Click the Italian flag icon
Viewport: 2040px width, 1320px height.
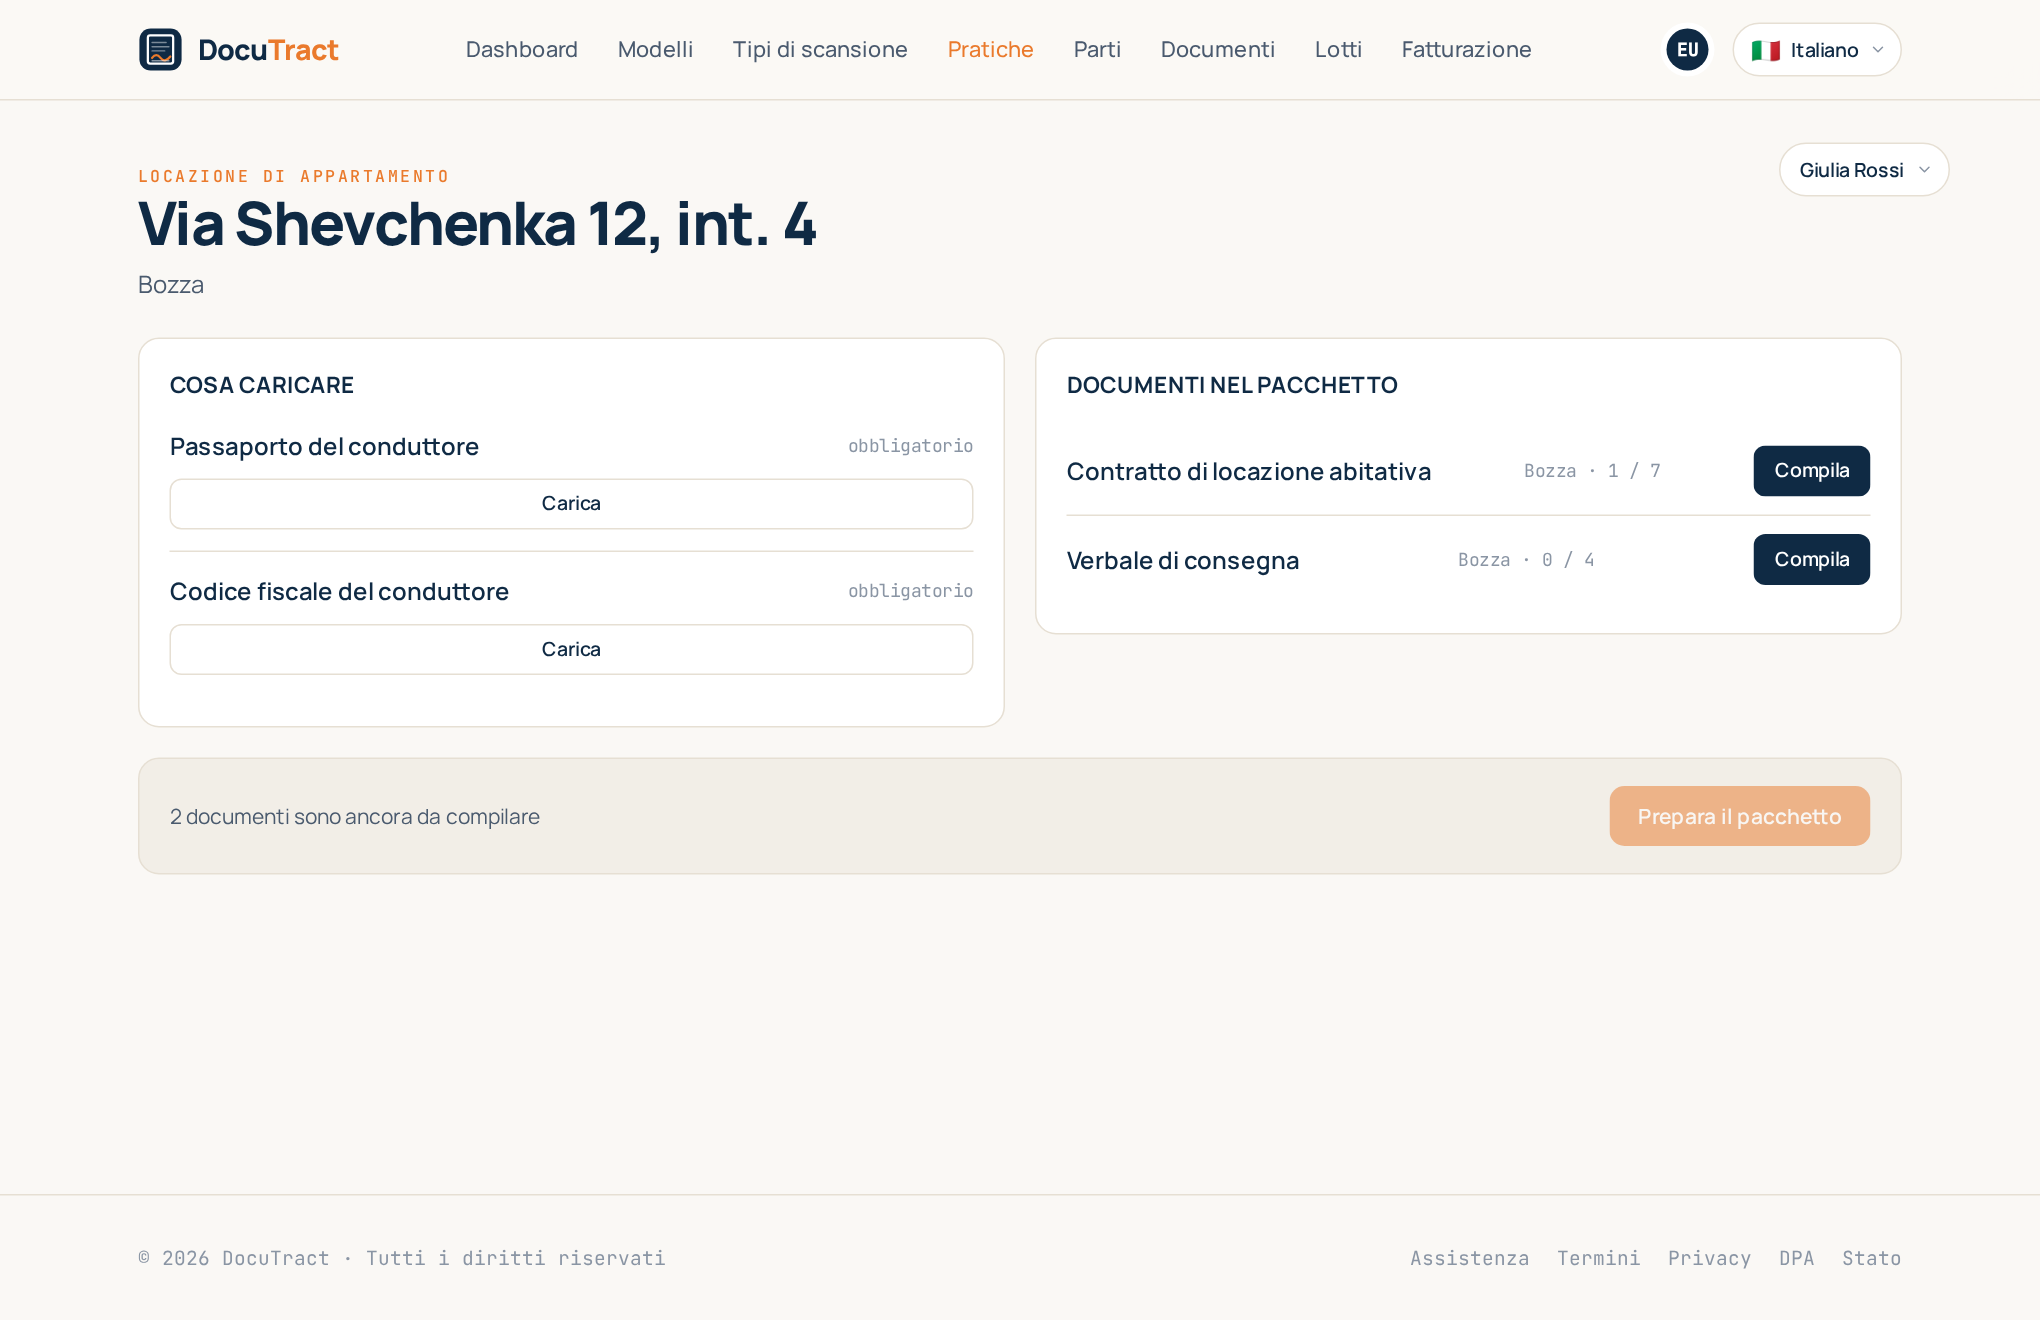(x=1765, y=50)
